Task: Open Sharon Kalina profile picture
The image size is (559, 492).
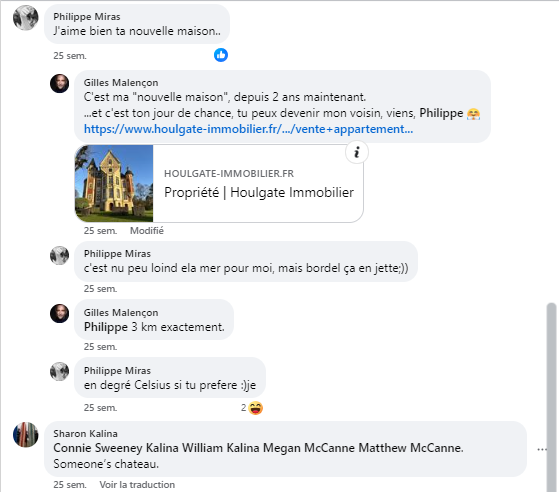Action: click(25, 435)
